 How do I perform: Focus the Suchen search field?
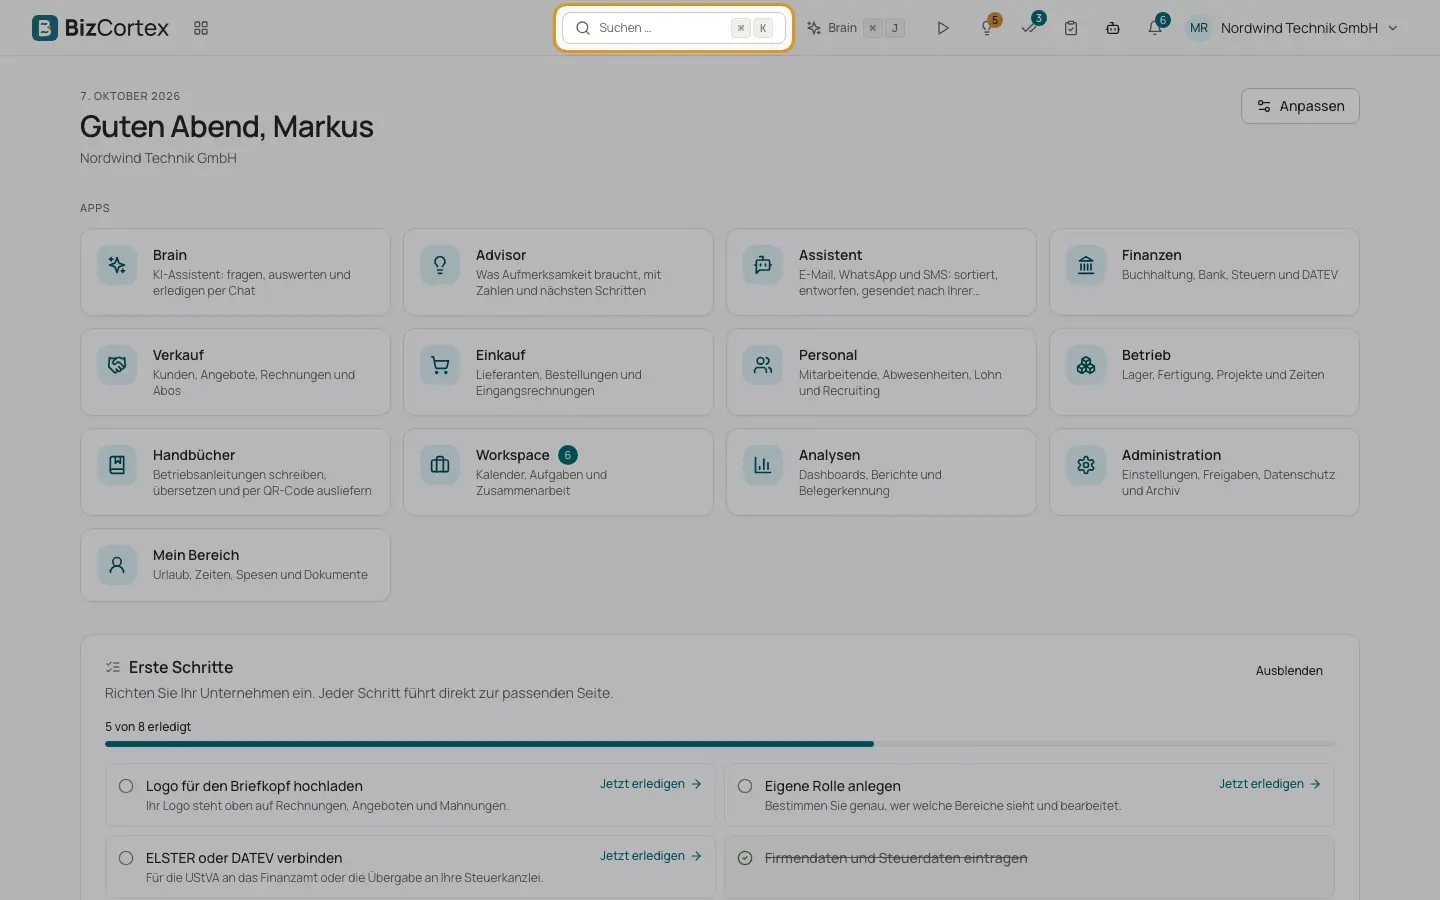[x=674, y=28]
